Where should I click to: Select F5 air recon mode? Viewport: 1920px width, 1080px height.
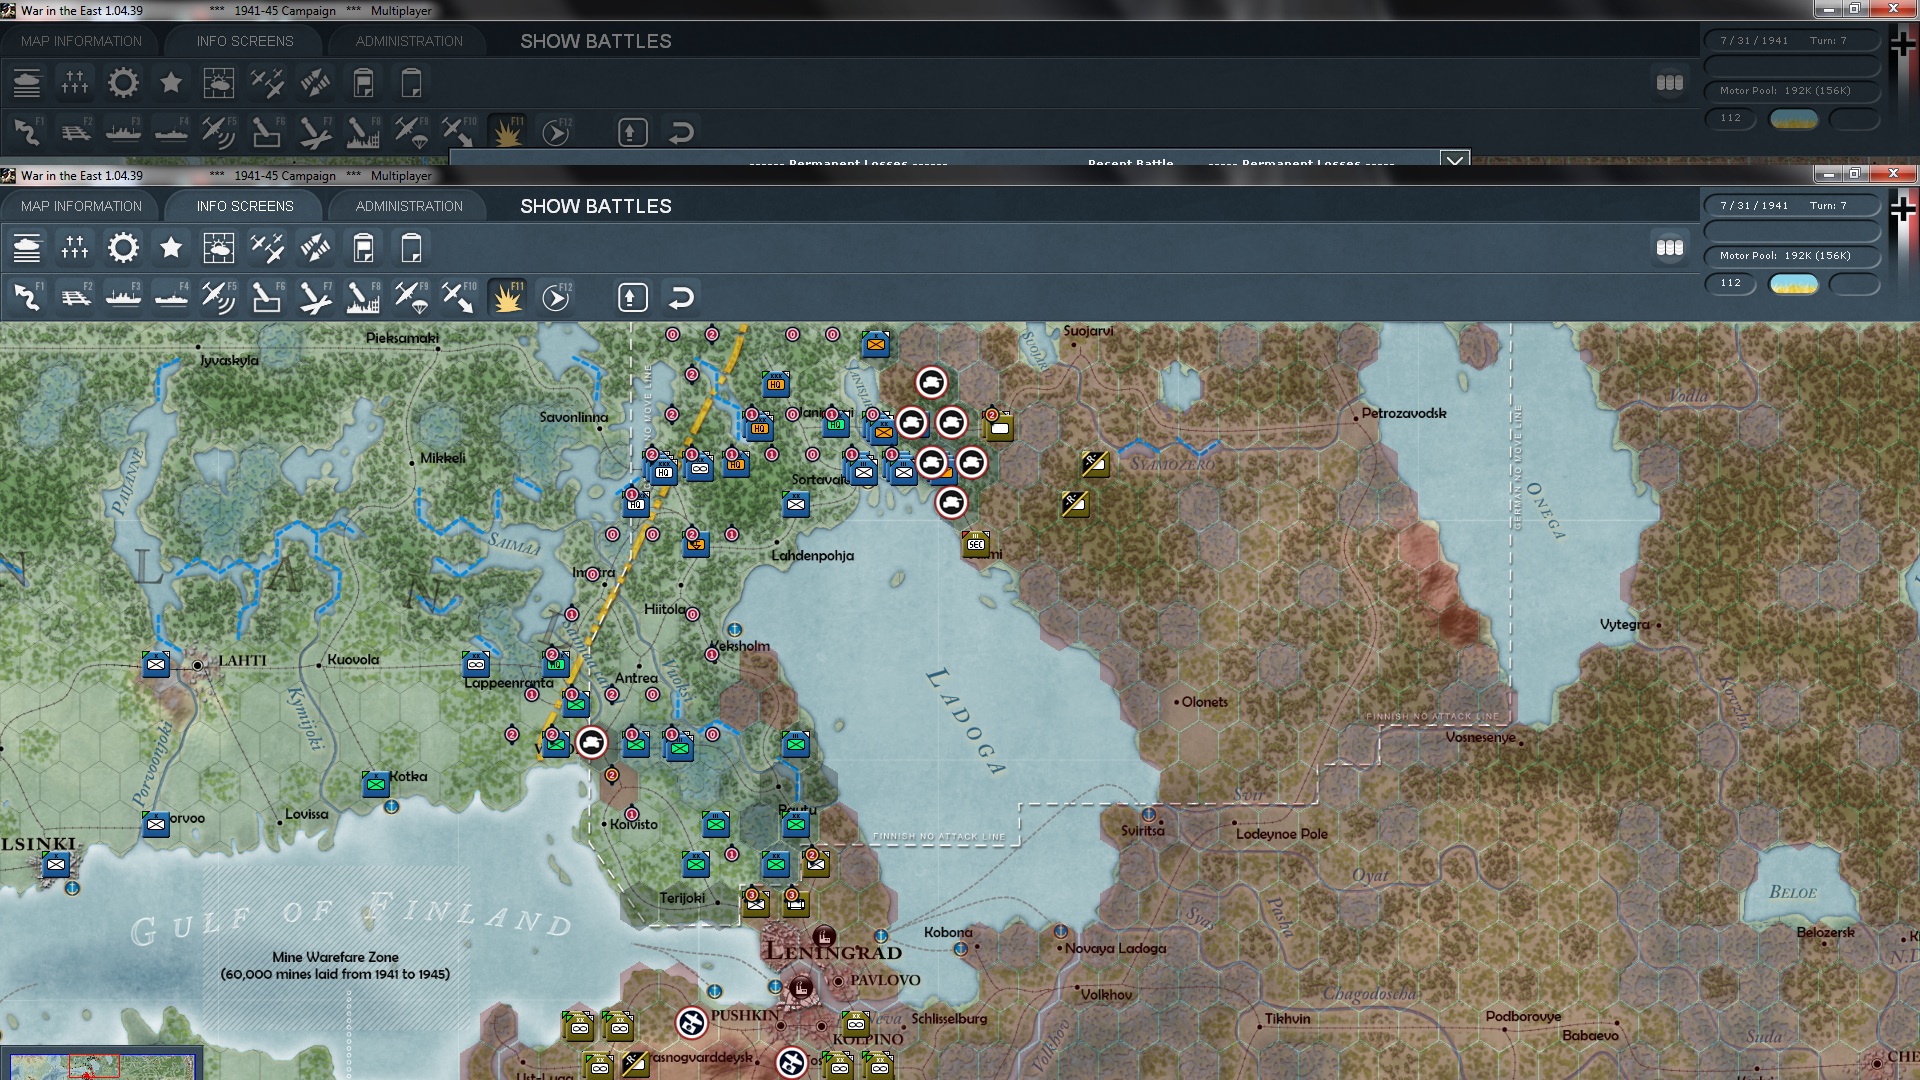[219, 297]
